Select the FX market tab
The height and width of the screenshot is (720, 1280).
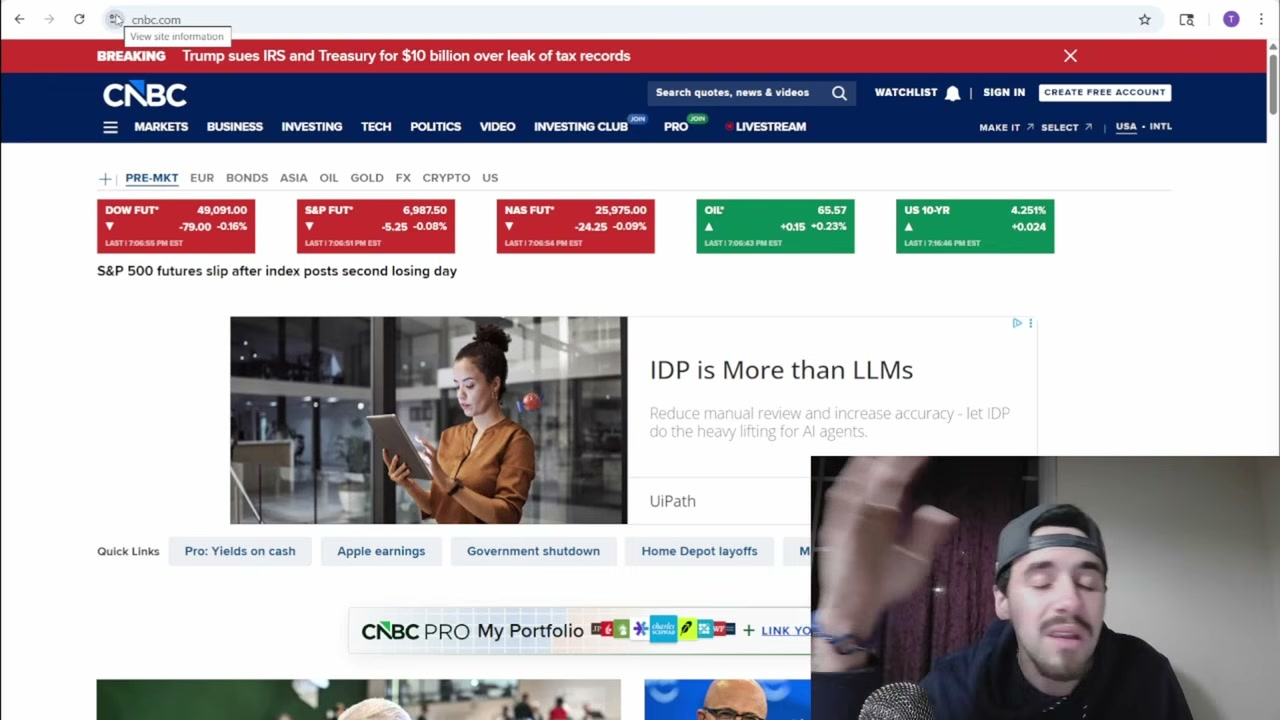[403, 178]
